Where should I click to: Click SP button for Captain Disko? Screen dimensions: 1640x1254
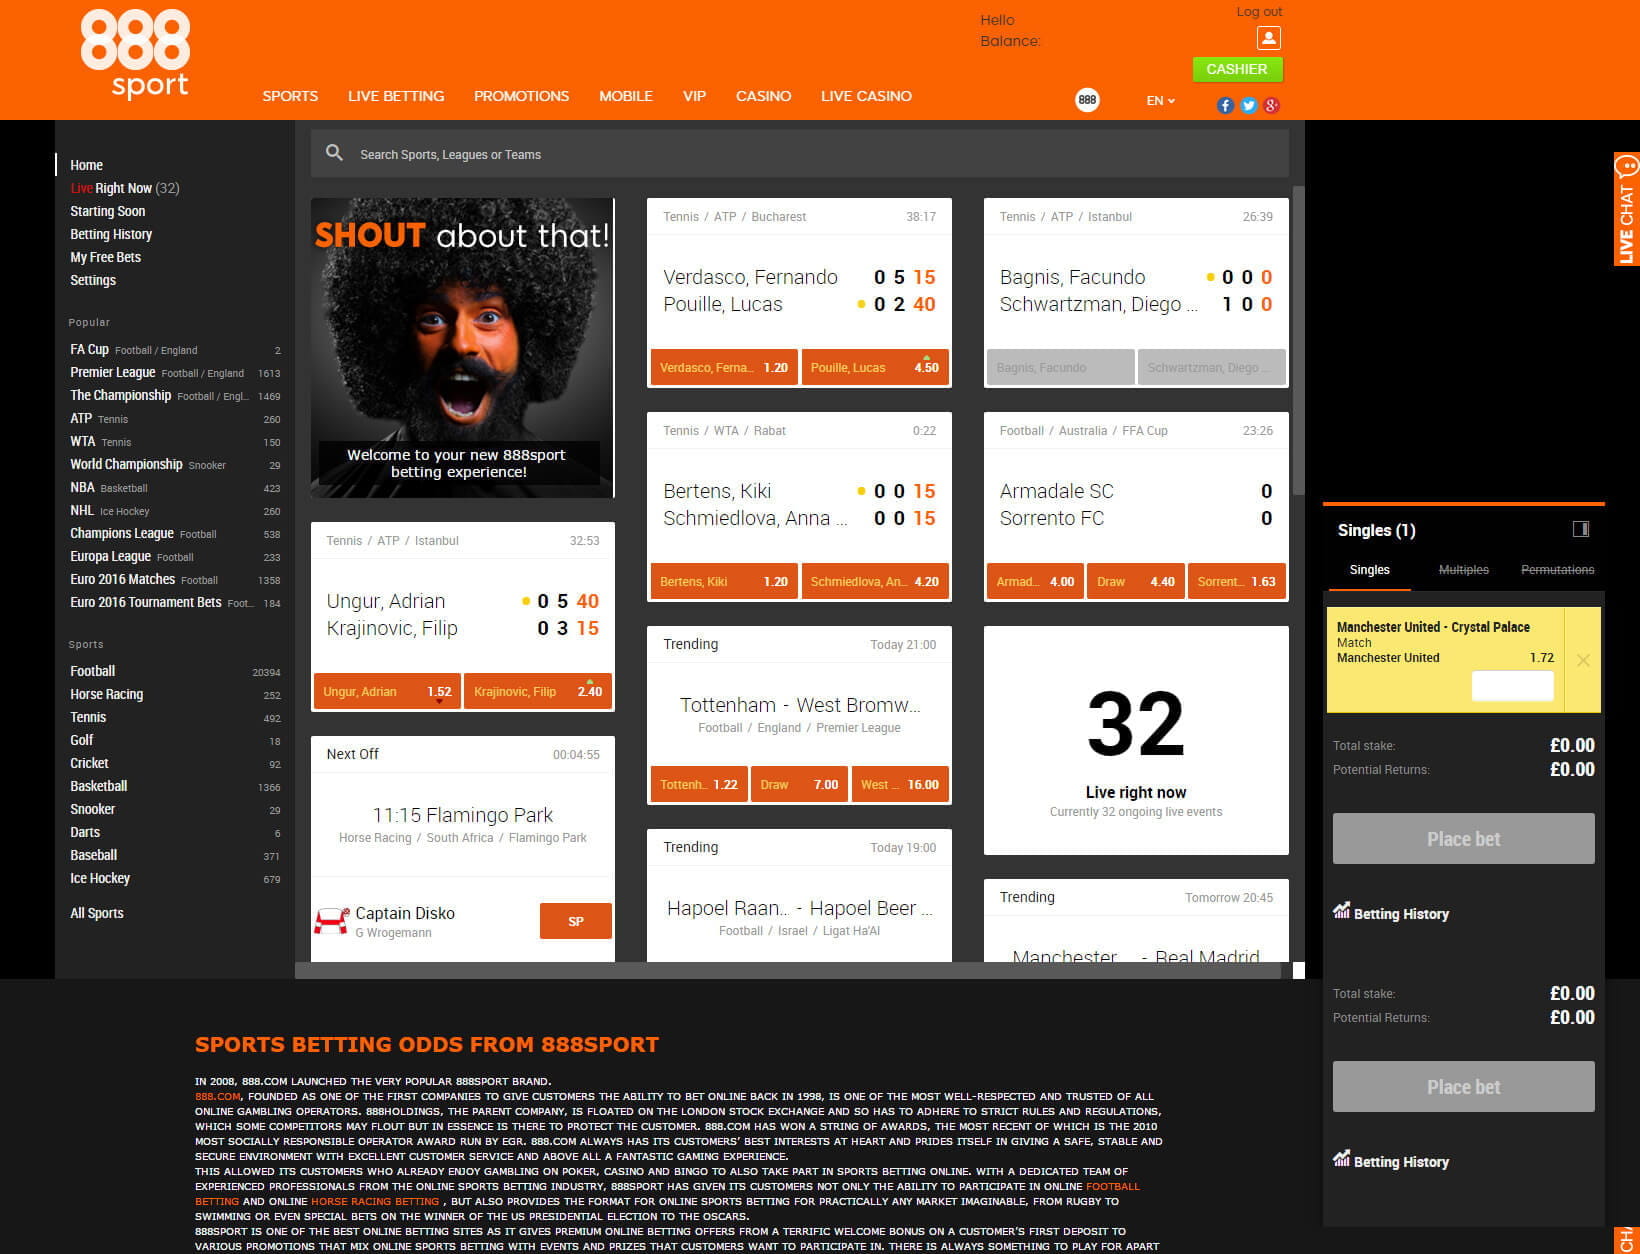click(x=575, y=921)
